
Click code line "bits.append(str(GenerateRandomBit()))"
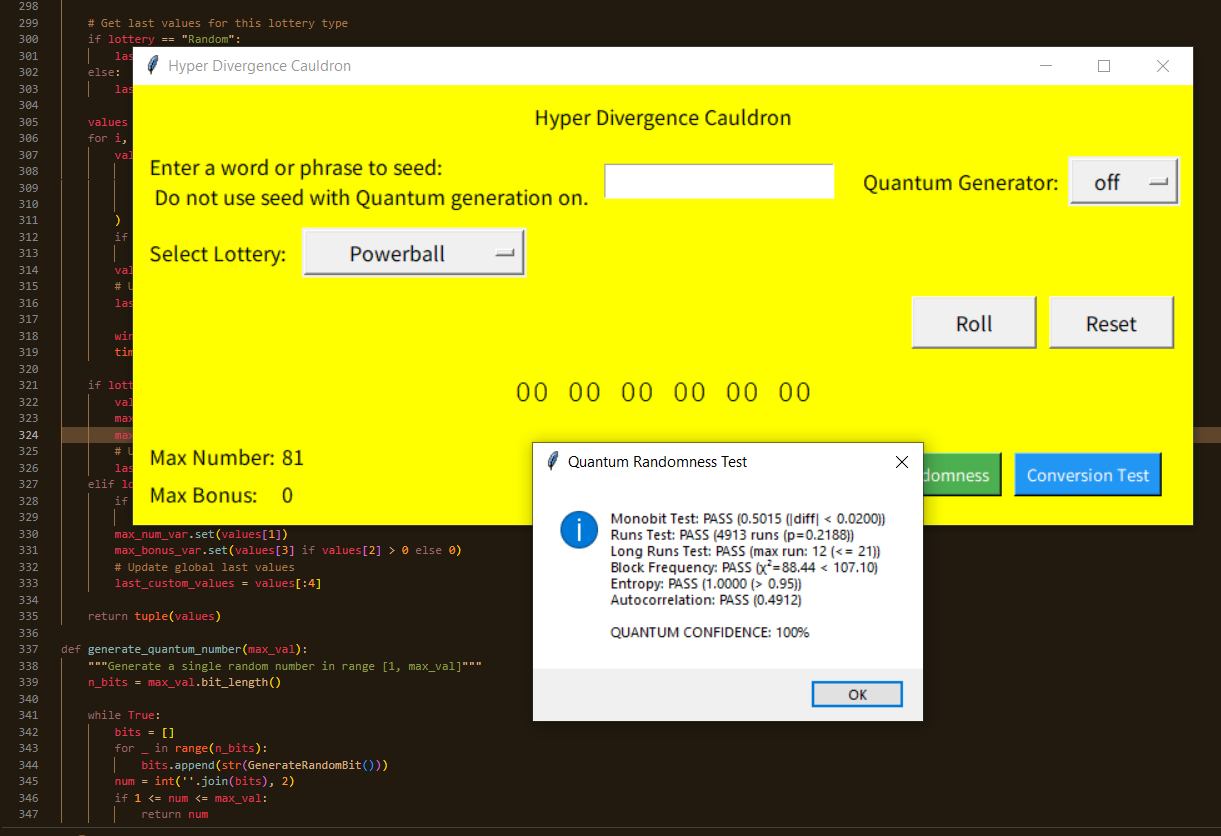[264, 765]
